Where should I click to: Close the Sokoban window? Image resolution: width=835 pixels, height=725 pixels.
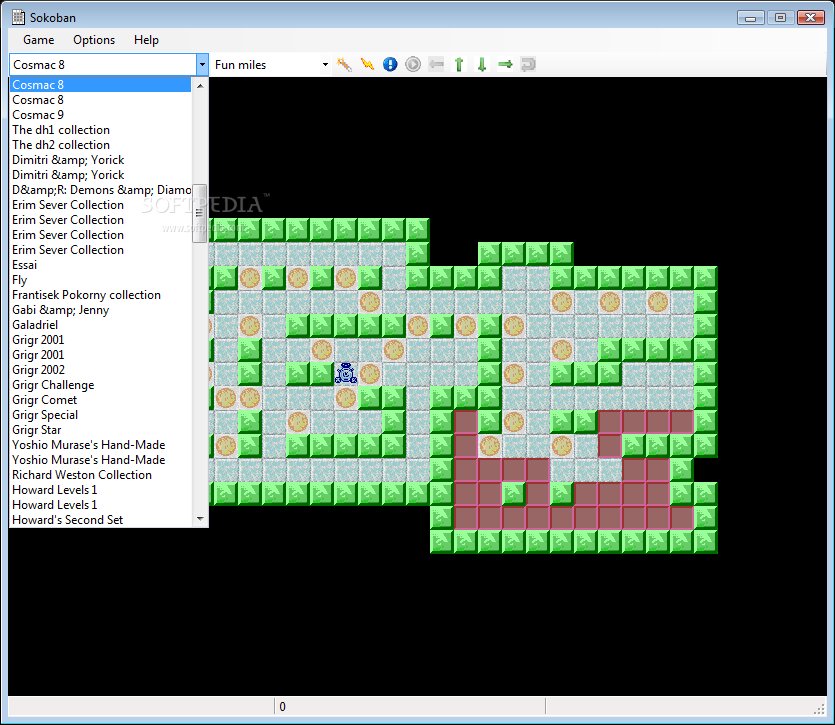click(811, 18)
